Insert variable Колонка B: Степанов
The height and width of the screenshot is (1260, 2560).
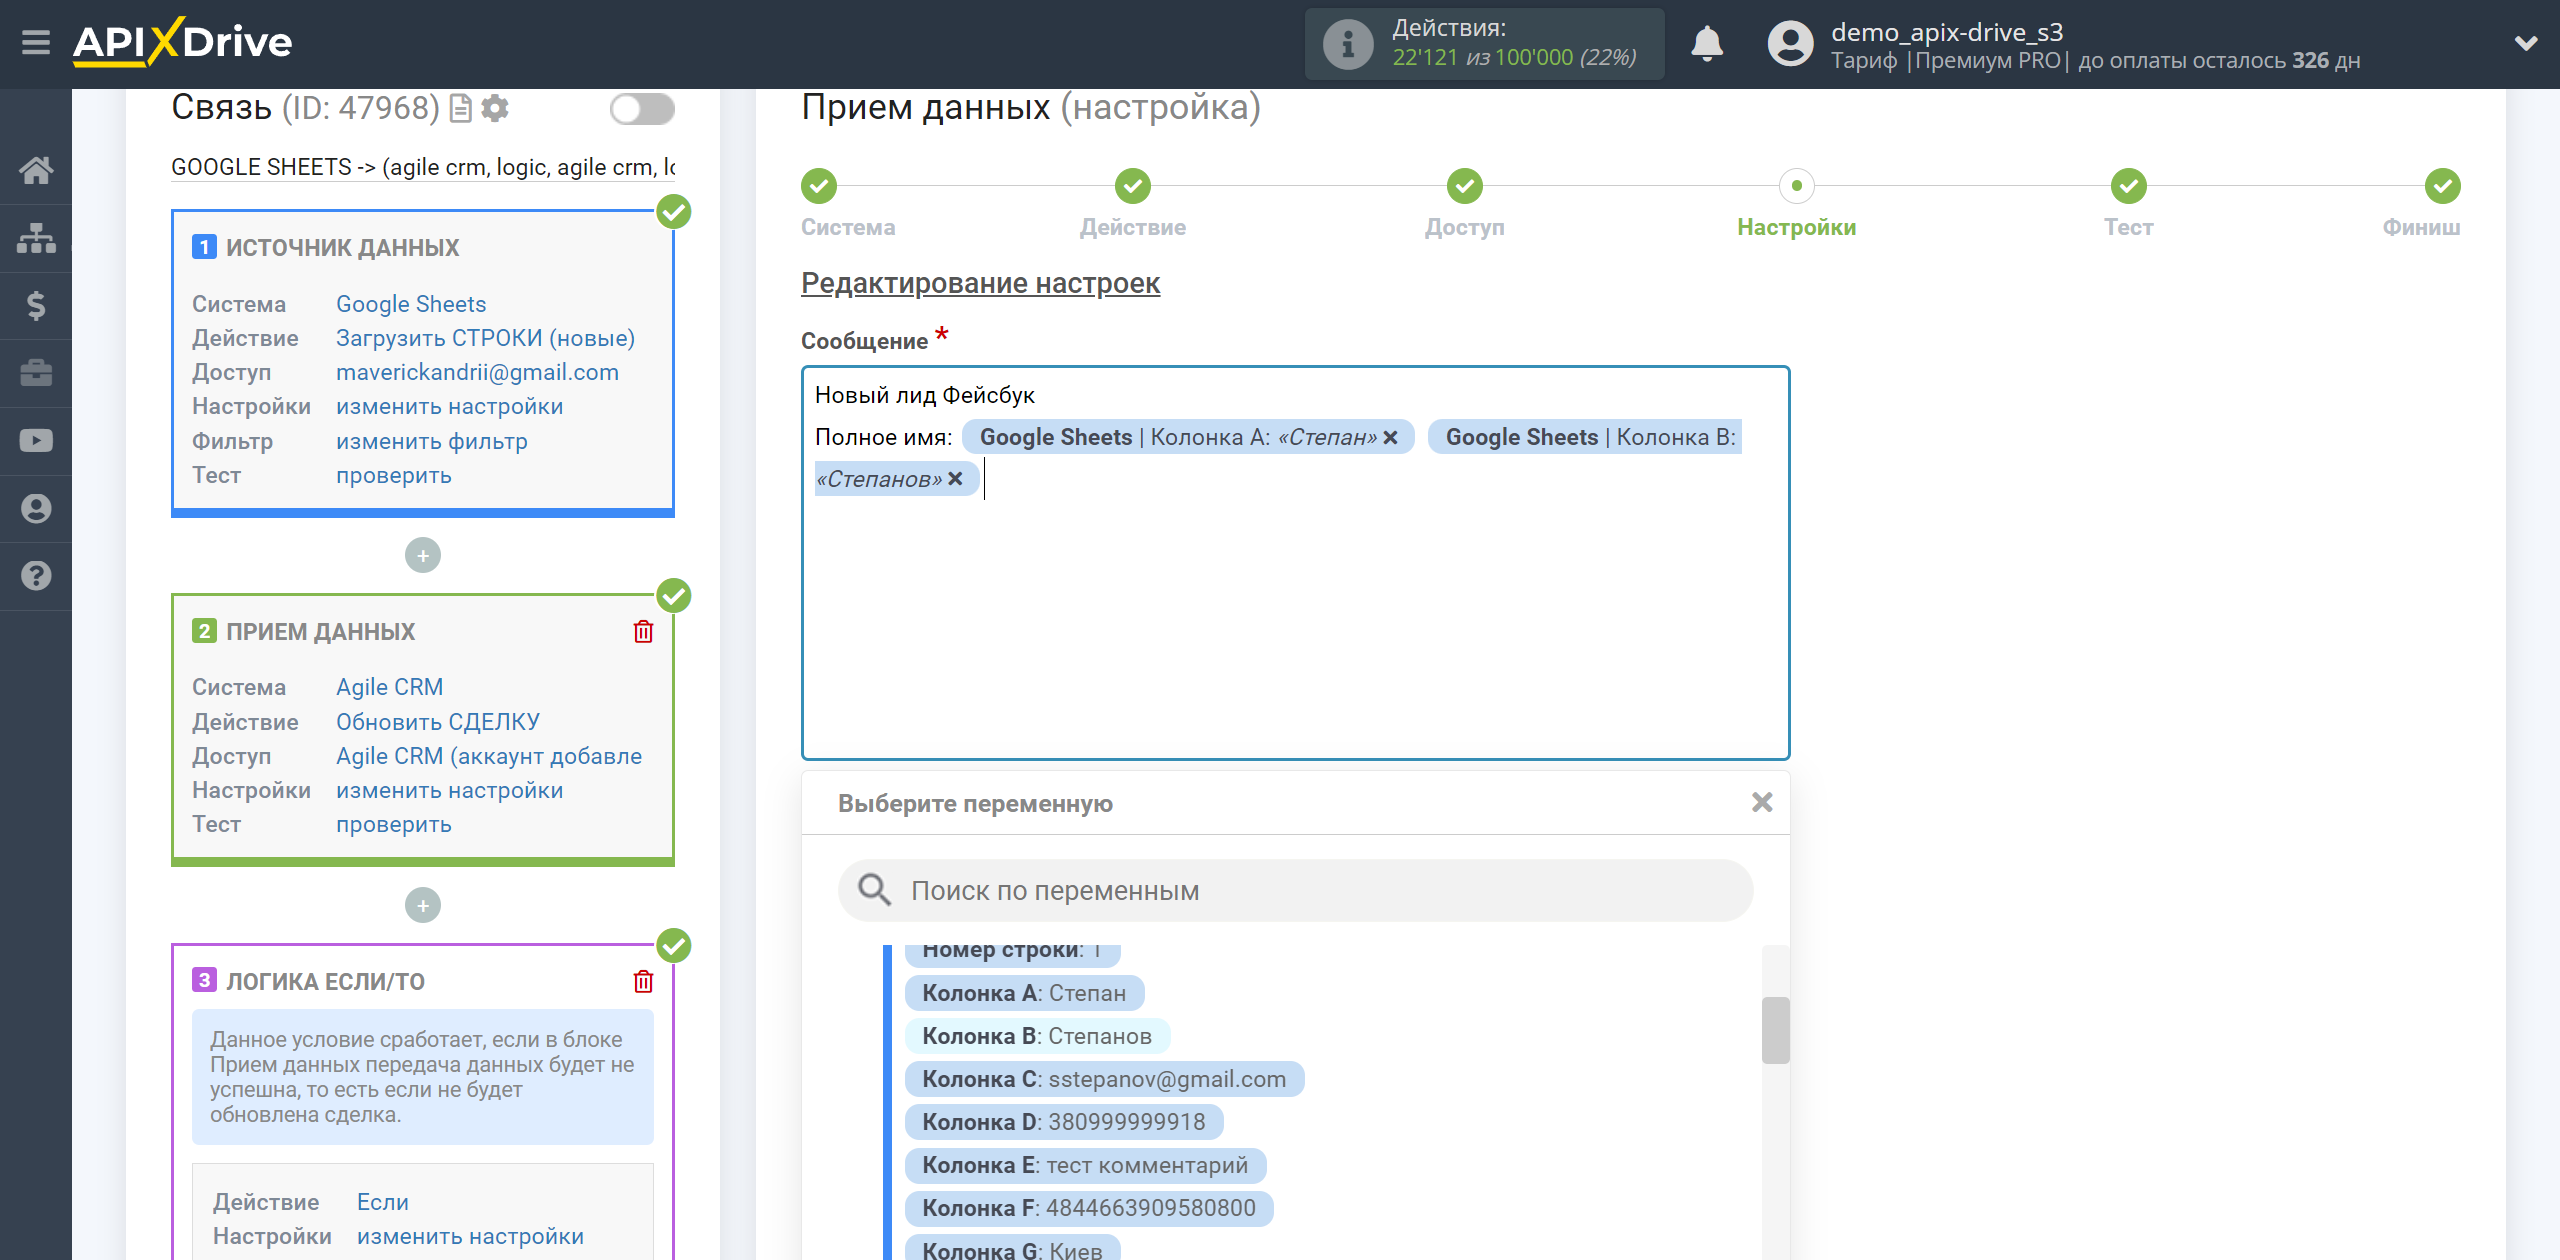[1037, 1036]
